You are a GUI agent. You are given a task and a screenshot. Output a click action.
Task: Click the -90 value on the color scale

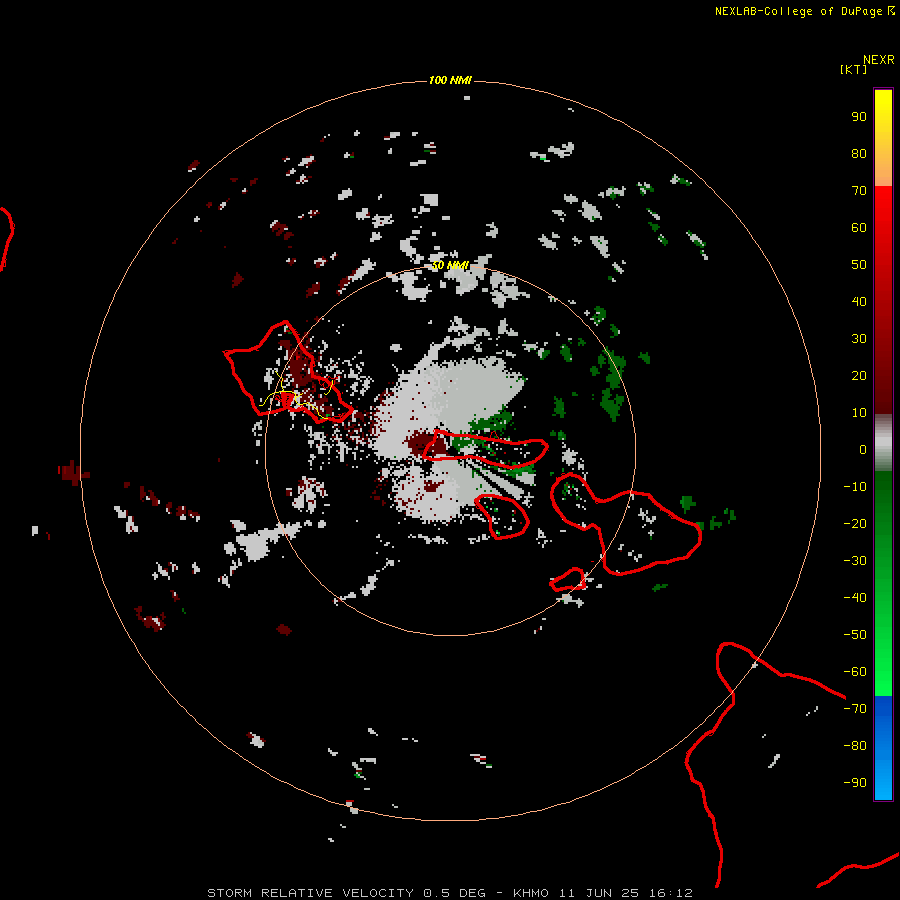point(855,782)
